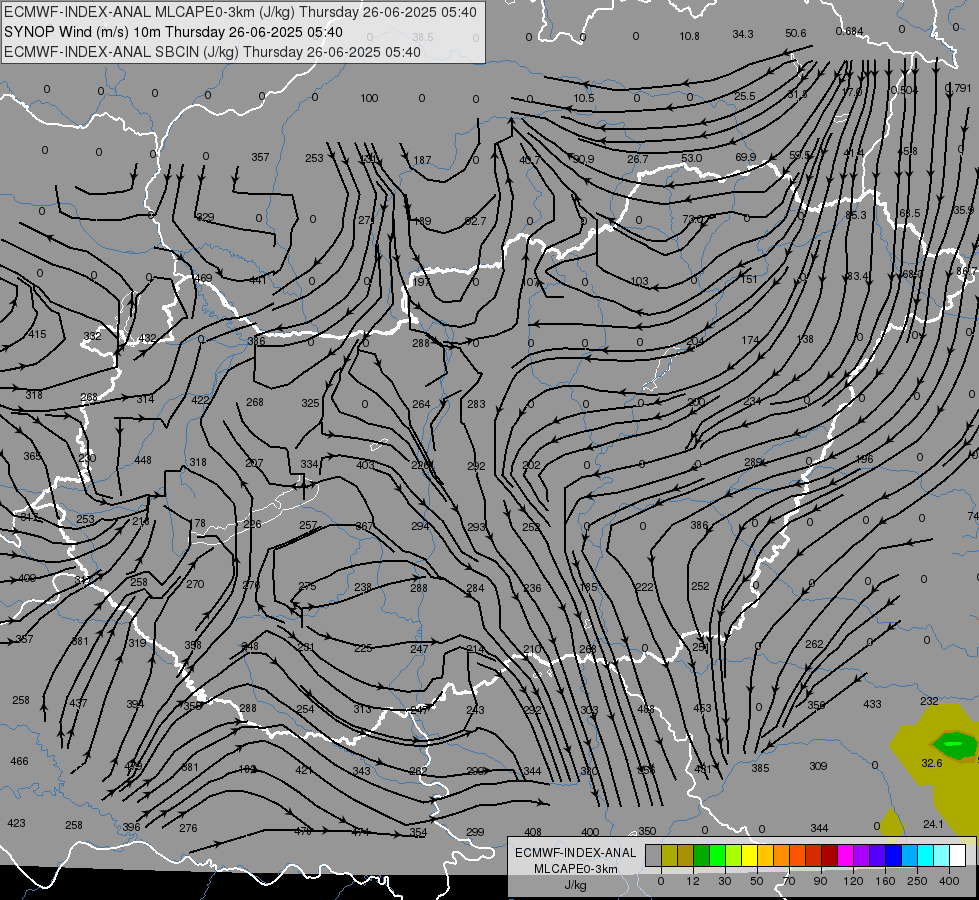The image size is (979, 900).
Task: Click the 437 grid value
Action: point(78,703)
